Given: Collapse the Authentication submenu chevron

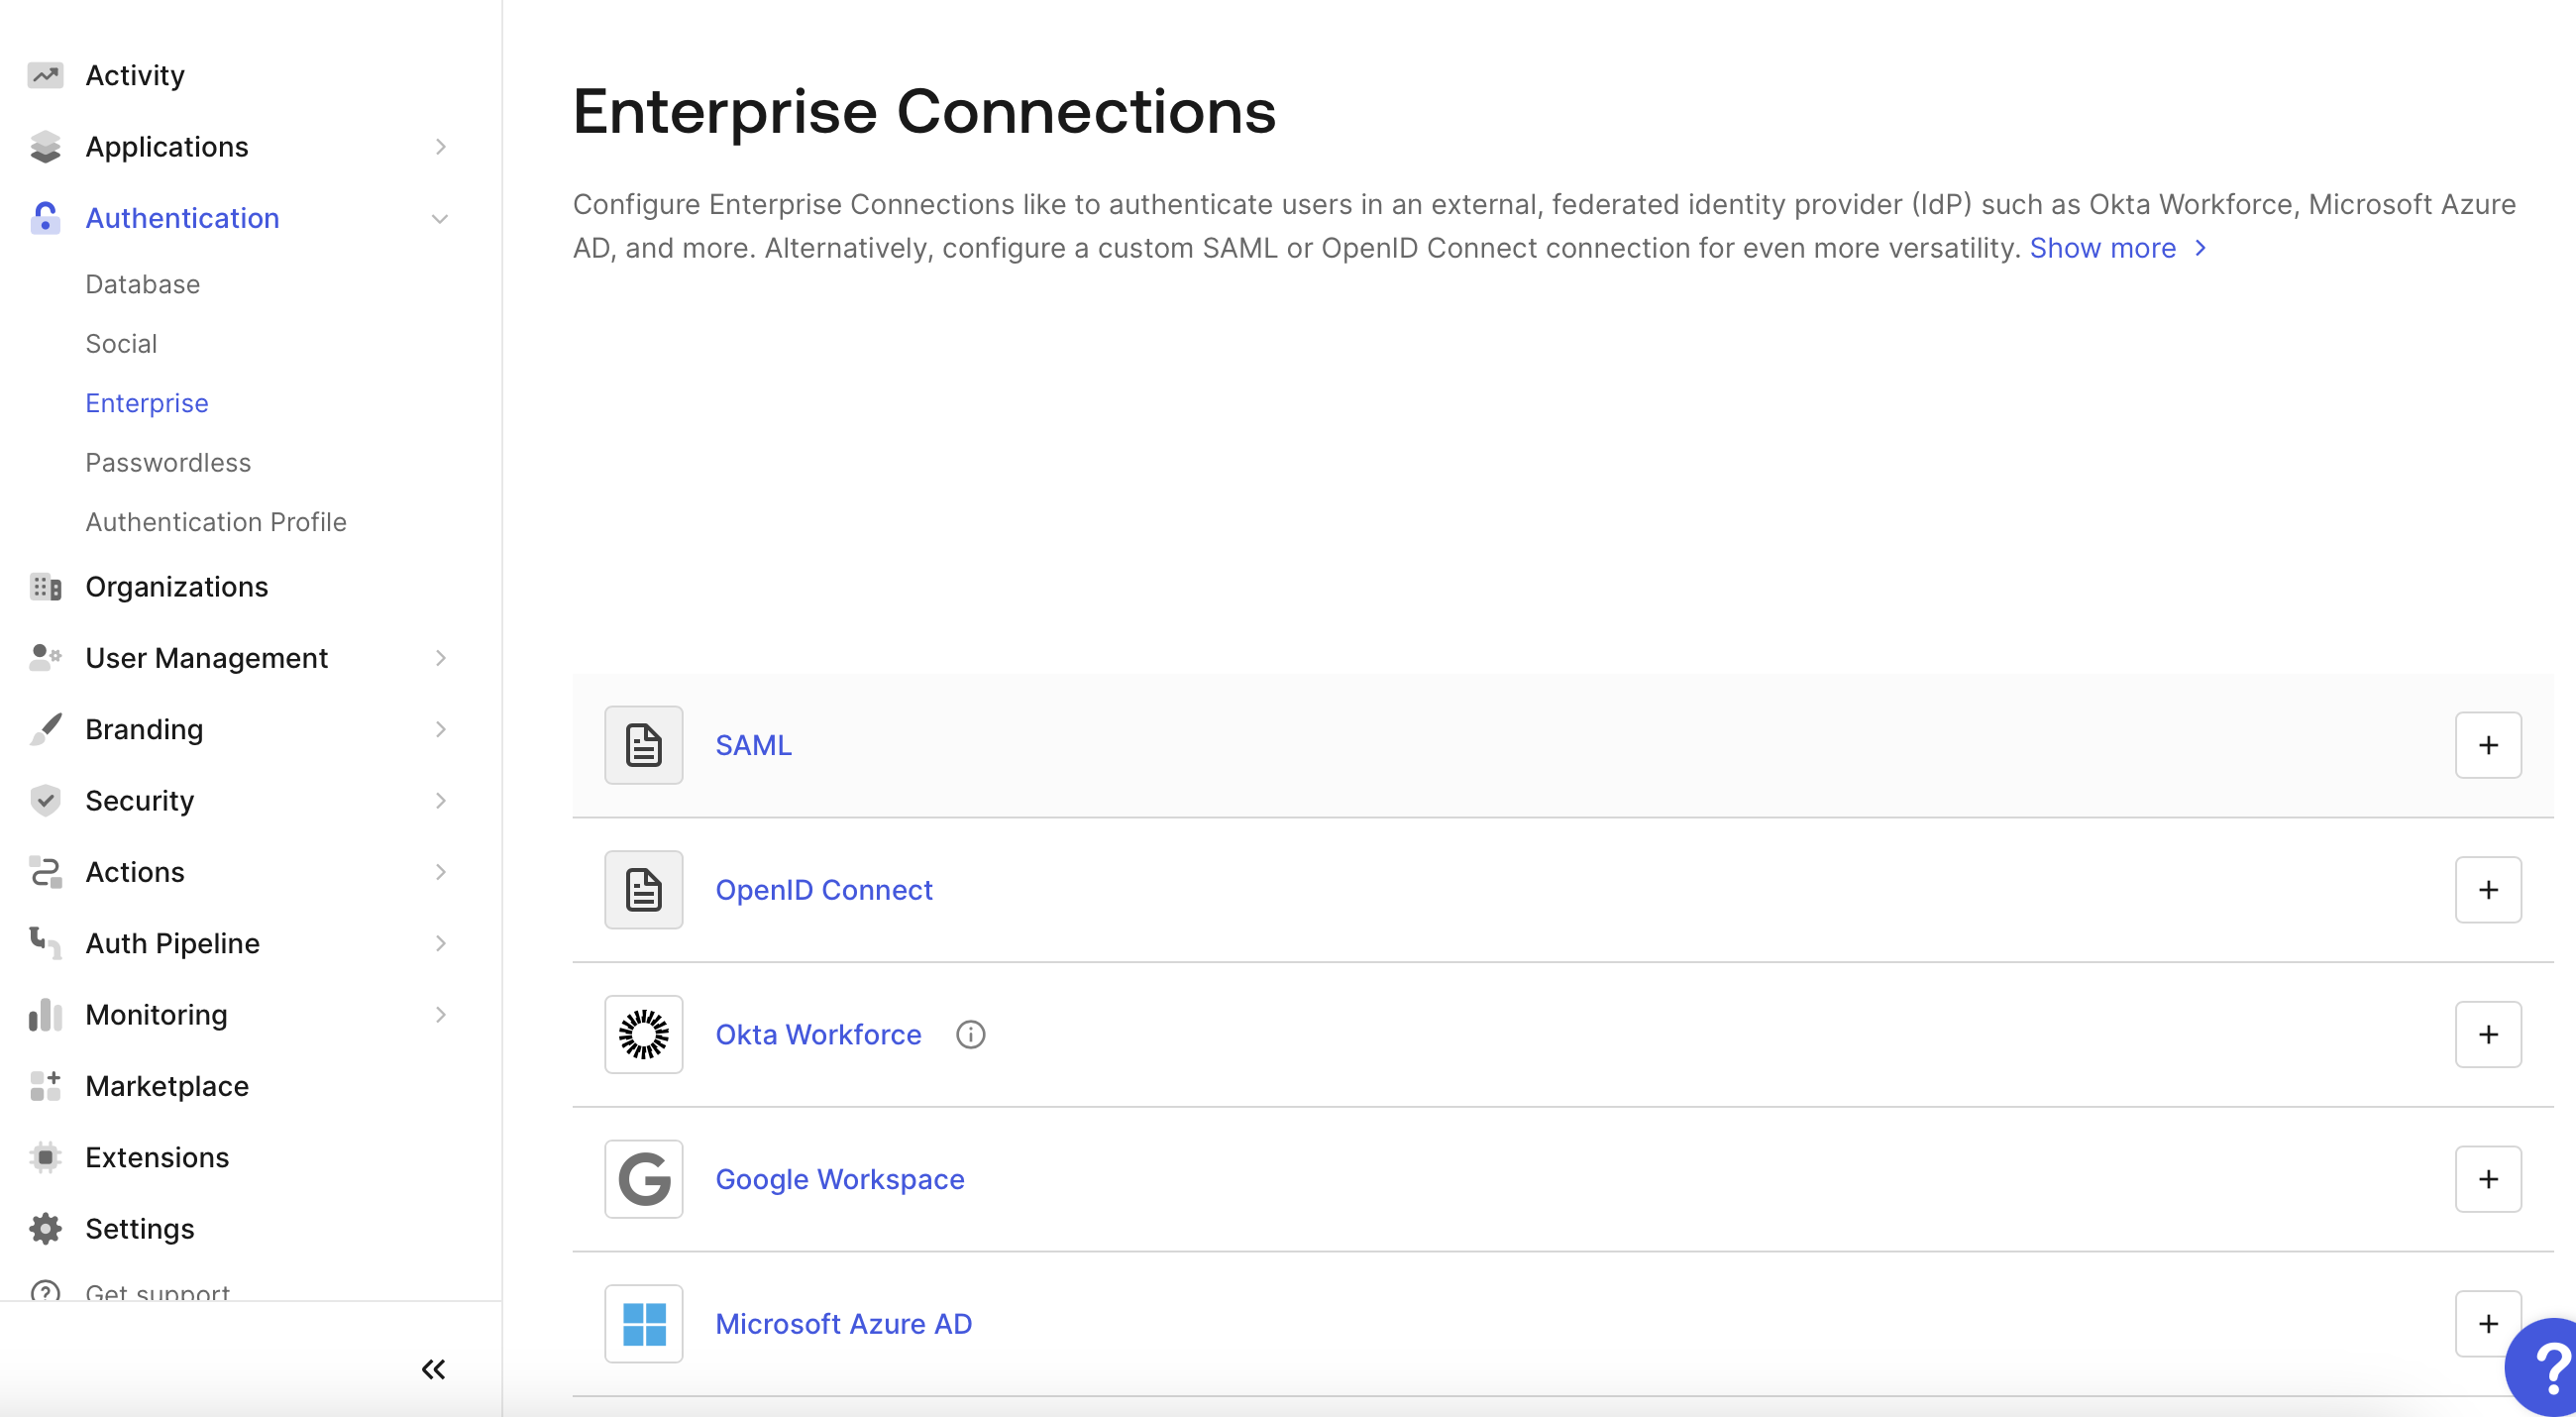Looking at the screenshot, I should pos(440,219).
